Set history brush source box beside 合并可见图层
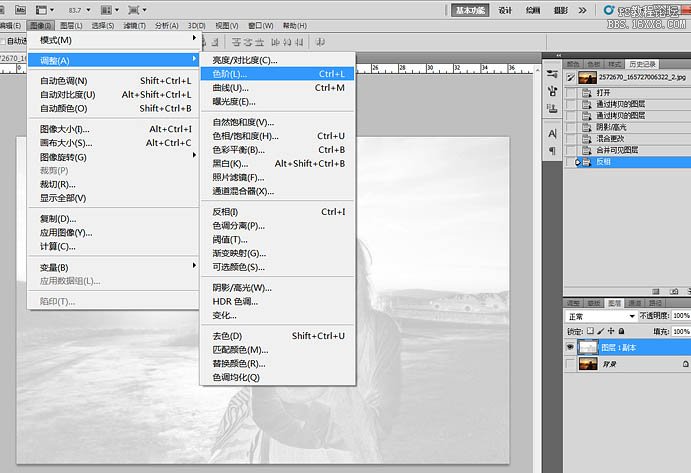The width and height of the screenshot is (691, 473). pos(571,150)
